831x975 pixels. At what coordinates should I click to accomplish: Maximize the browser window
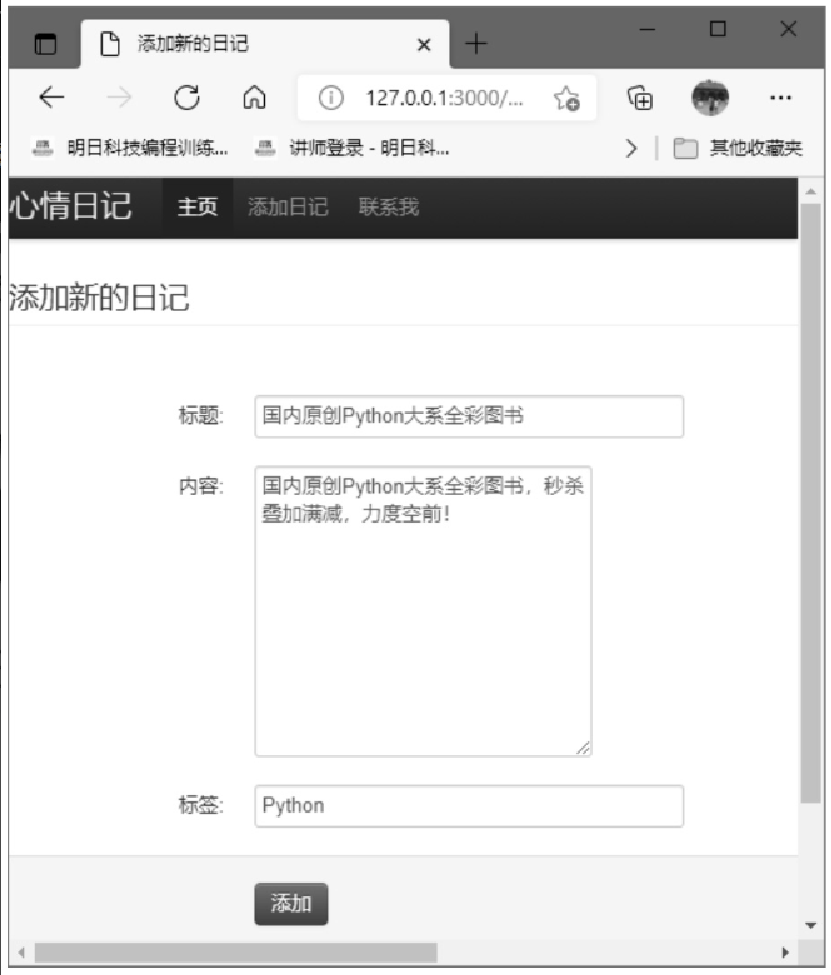[x=718, y=29]
